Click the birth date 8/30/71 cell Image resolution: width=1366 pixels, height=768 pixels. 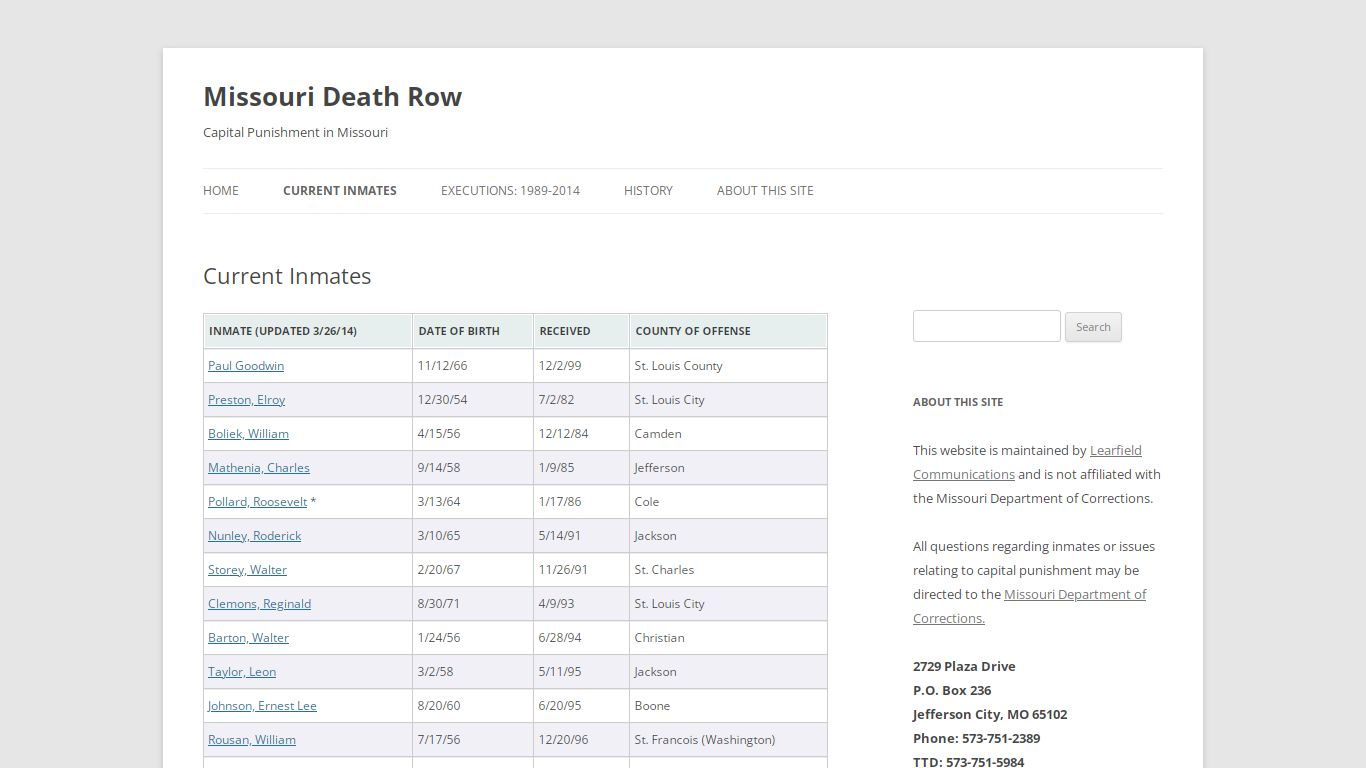pos(473,604)
